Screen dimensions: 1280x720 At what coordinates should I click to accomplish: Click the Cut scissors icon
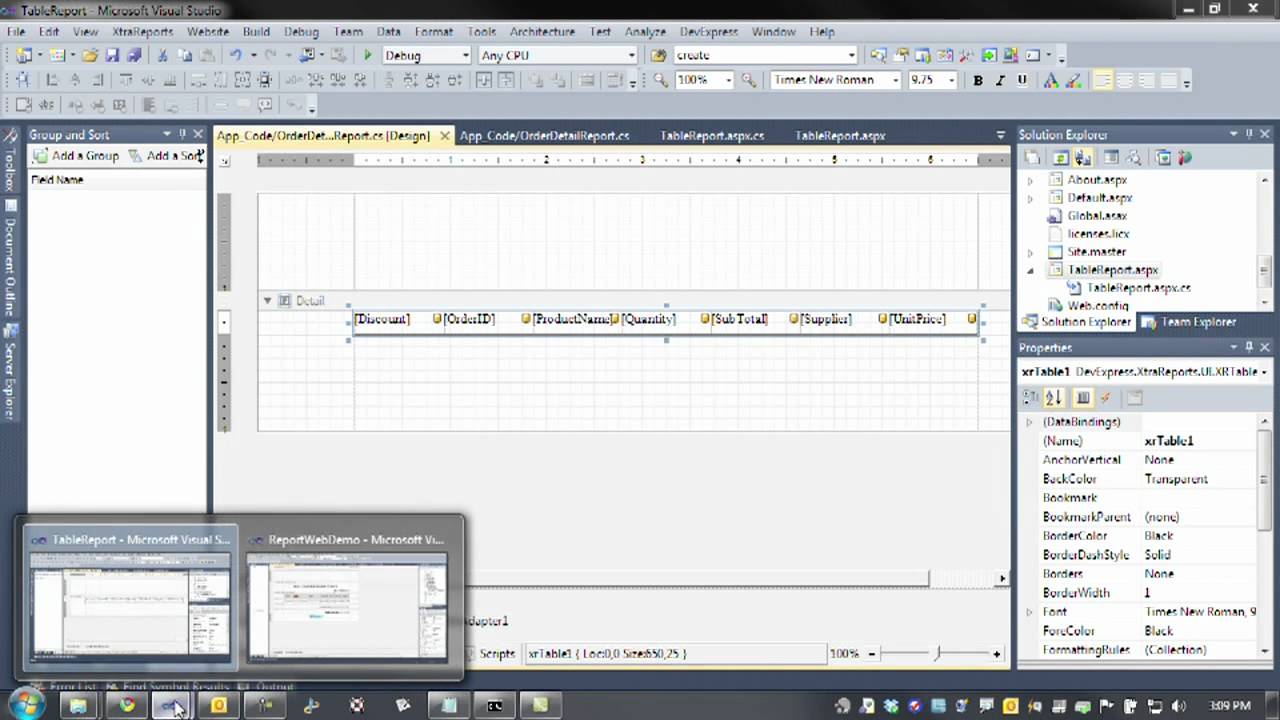[x=161, y=56]
